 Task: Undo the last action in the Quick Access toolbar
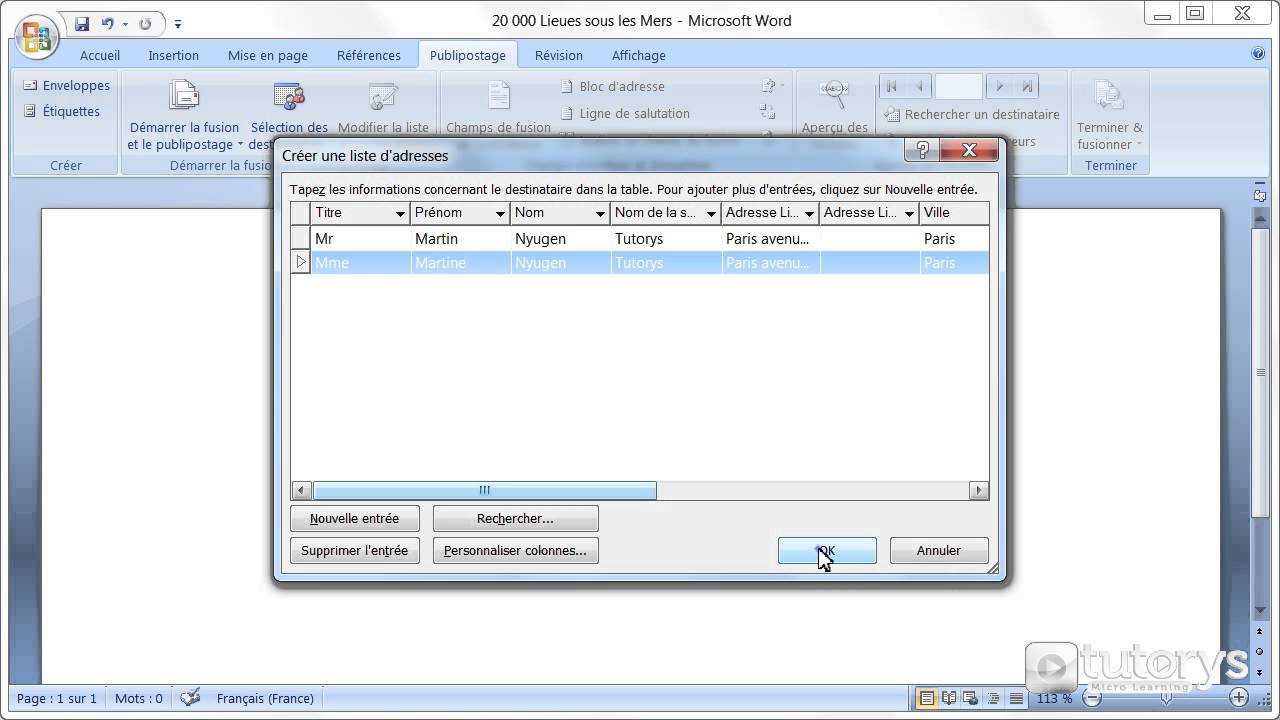point(107,23)
